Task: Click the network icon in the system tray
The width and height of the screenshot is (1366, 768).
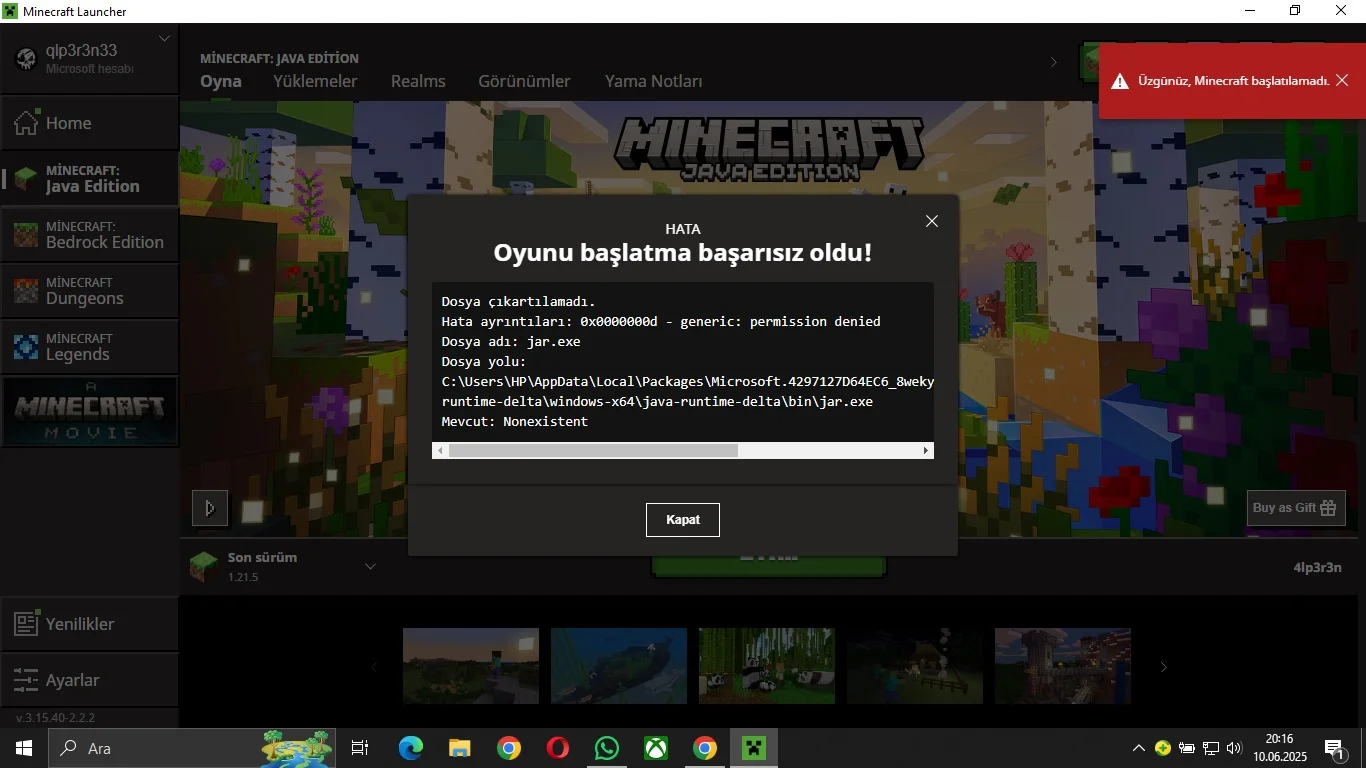Action: [x=1211, y=748]
